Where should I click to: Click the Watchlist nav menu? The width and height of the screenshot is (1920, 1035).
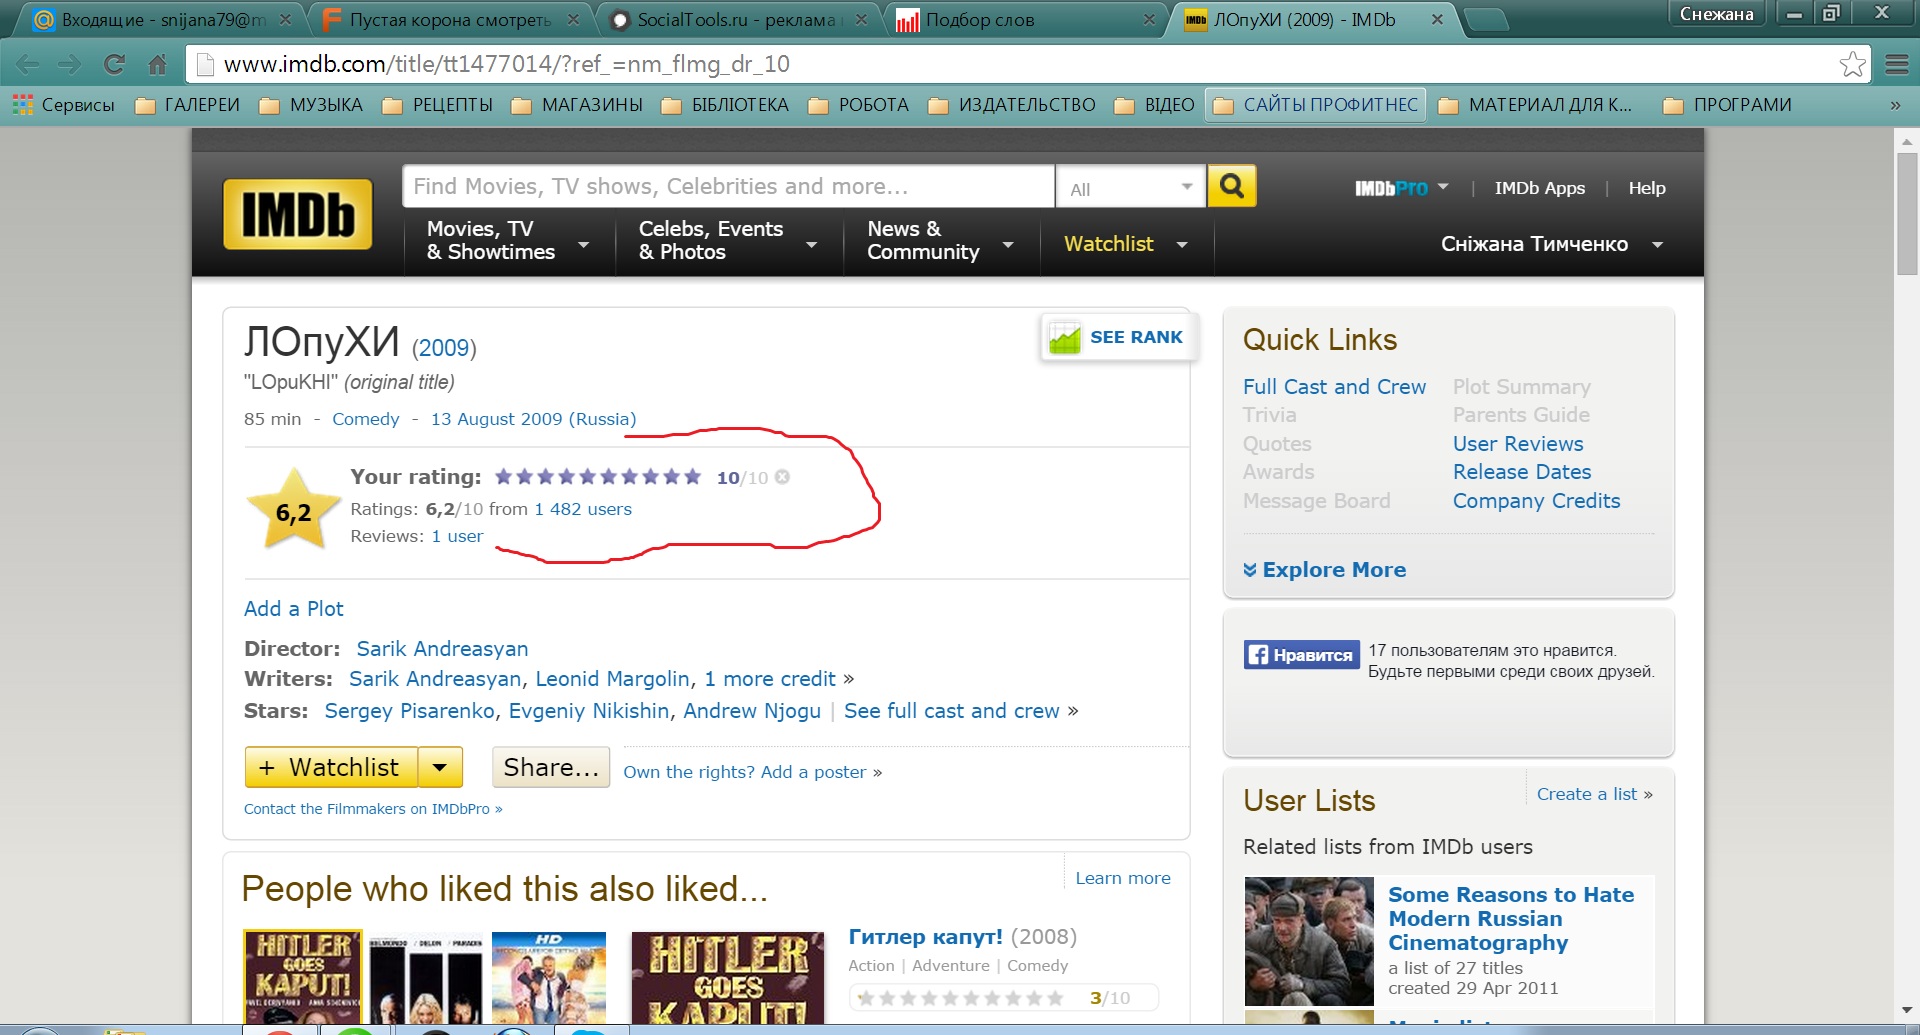tap(1126, 244)
